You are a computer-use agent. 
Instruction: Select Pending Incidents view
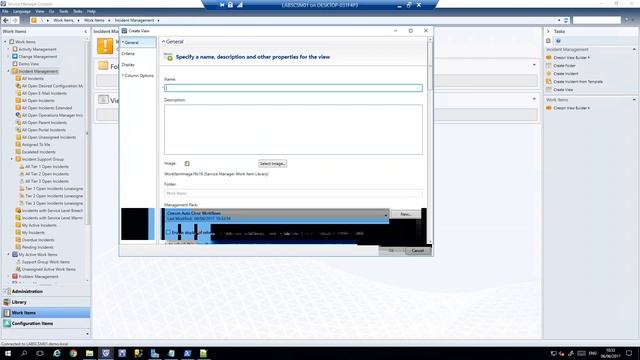pyautogui.click(x=38, y=247)
